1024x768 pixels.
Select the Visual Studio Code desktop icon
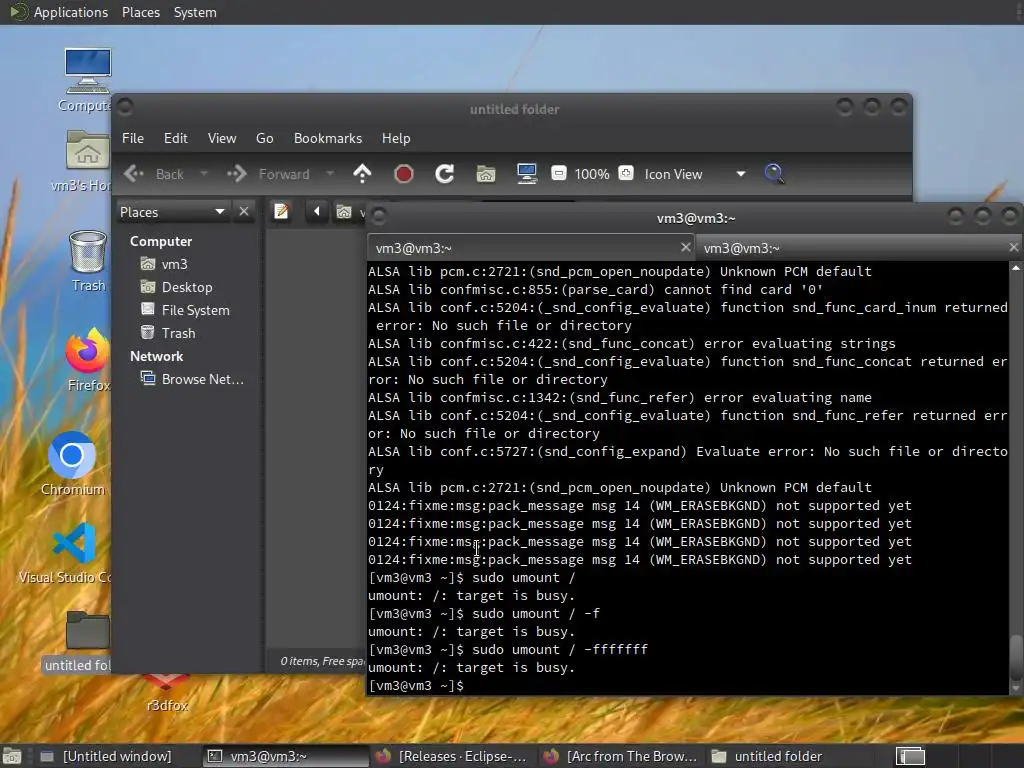(x=72, y=553)
